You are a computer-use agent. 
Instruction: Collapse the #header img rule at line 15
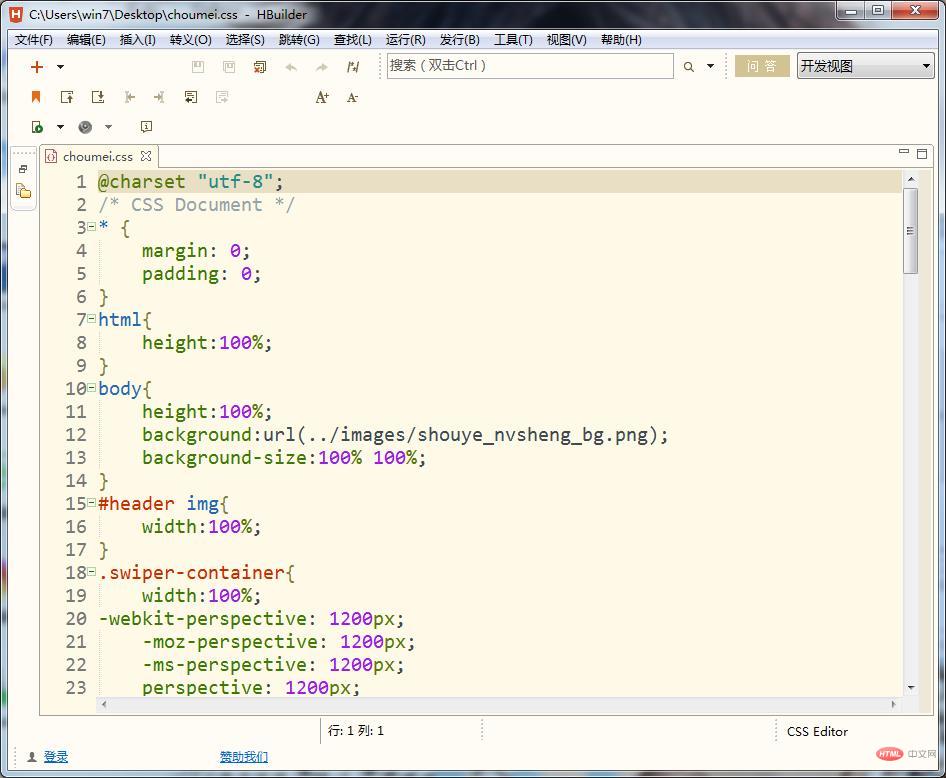(91, 502)
